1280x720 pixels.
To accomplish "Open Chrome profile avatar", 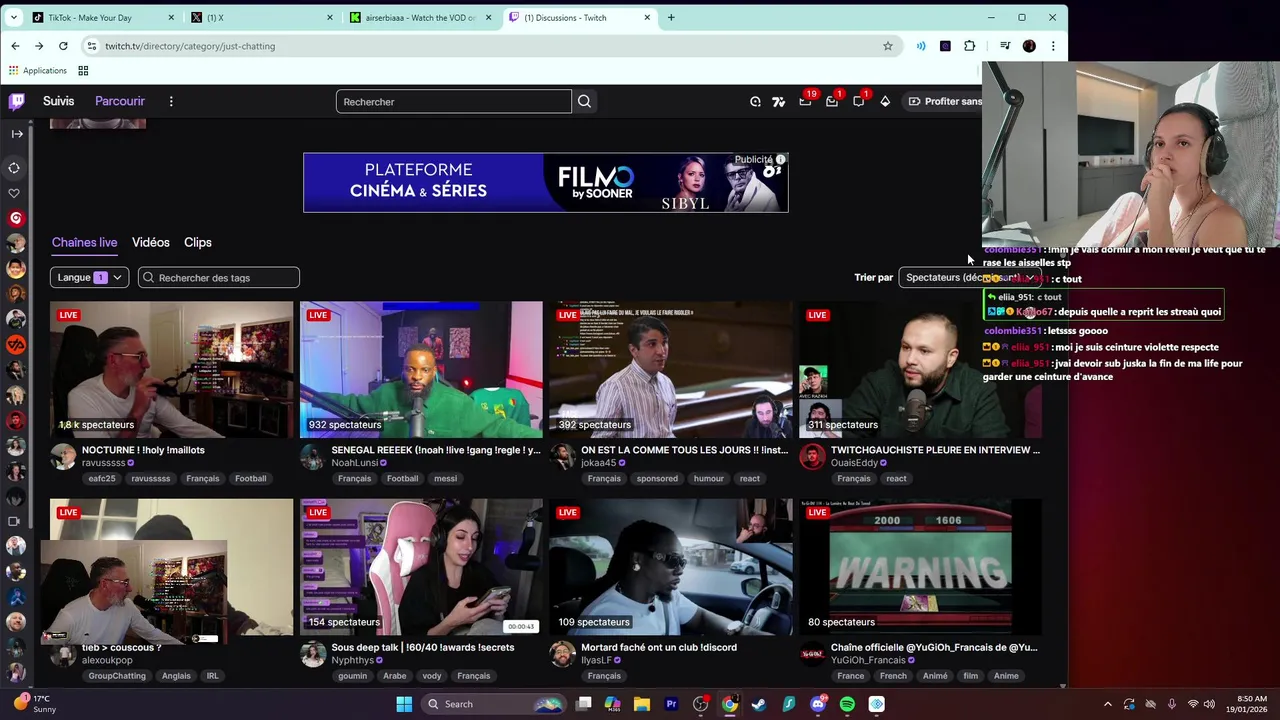I will coord(1029,46).
